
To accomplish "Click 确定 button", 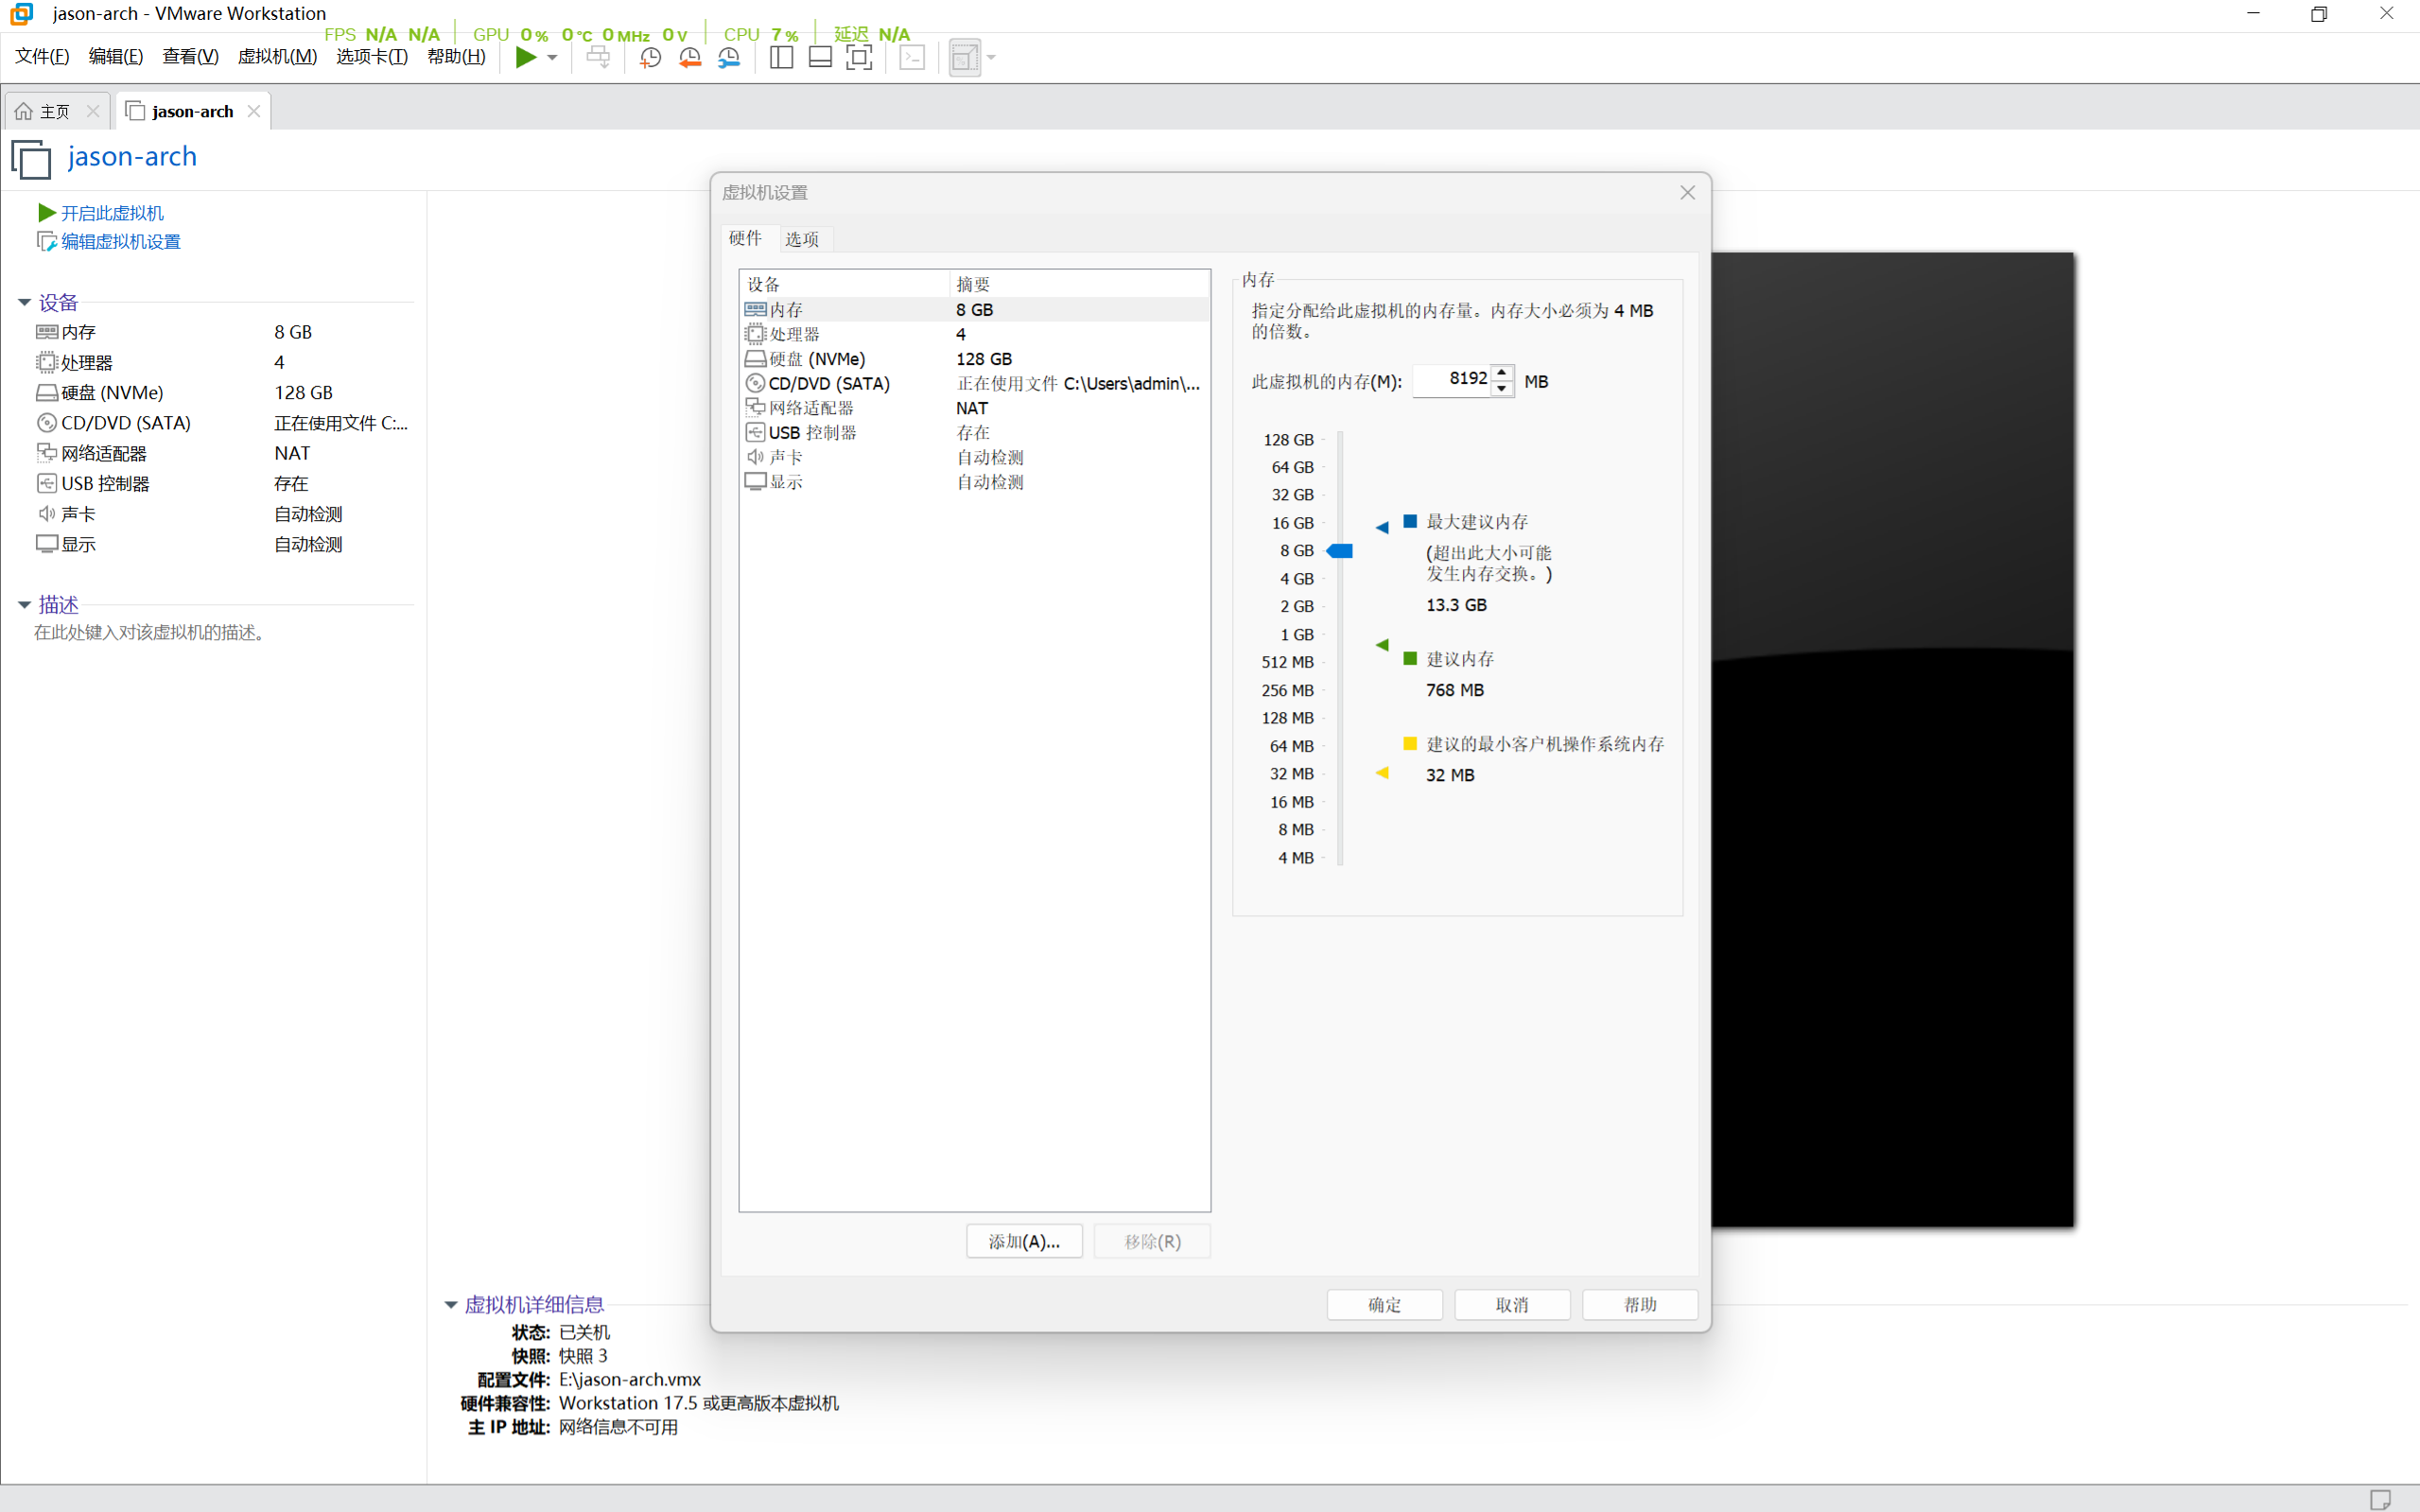I will point(1385,1305).
